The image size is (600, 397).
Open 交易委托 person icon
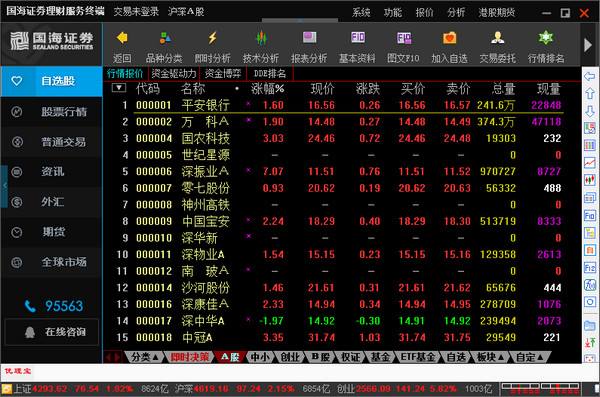tap(497, 38)
